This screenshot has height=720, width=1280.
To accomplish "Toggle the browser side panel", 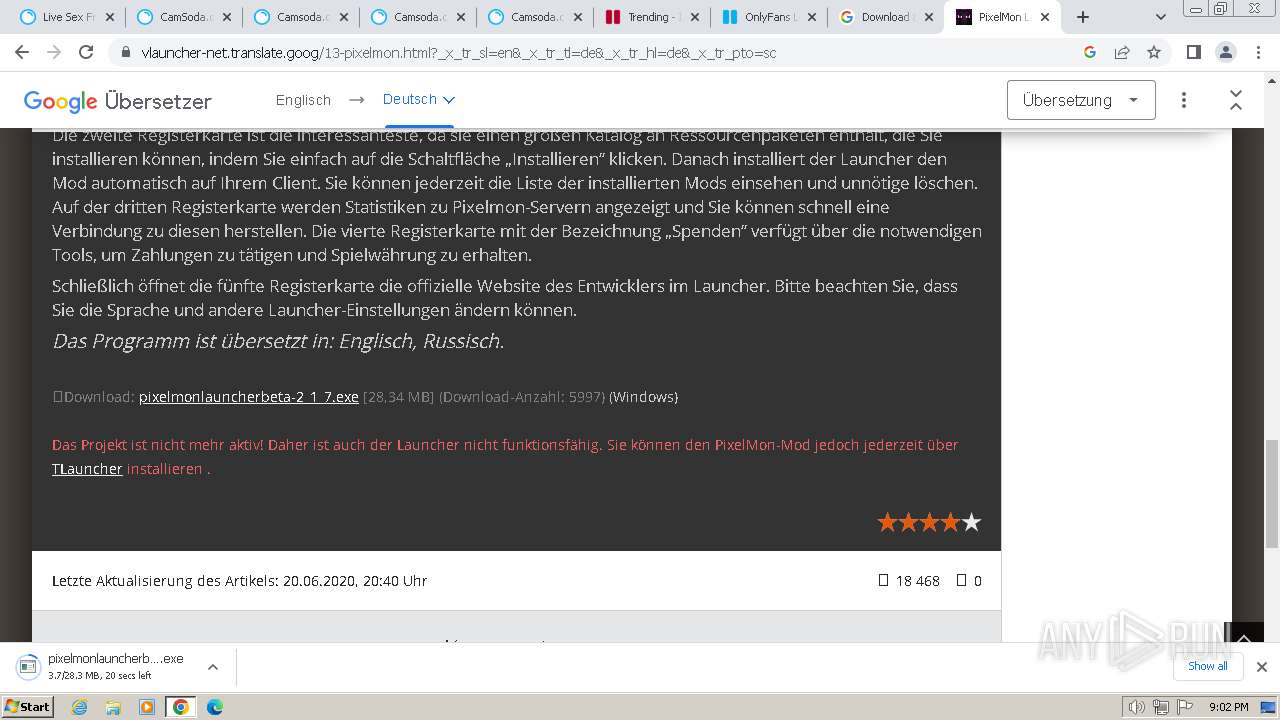I will pos(1193,52).
